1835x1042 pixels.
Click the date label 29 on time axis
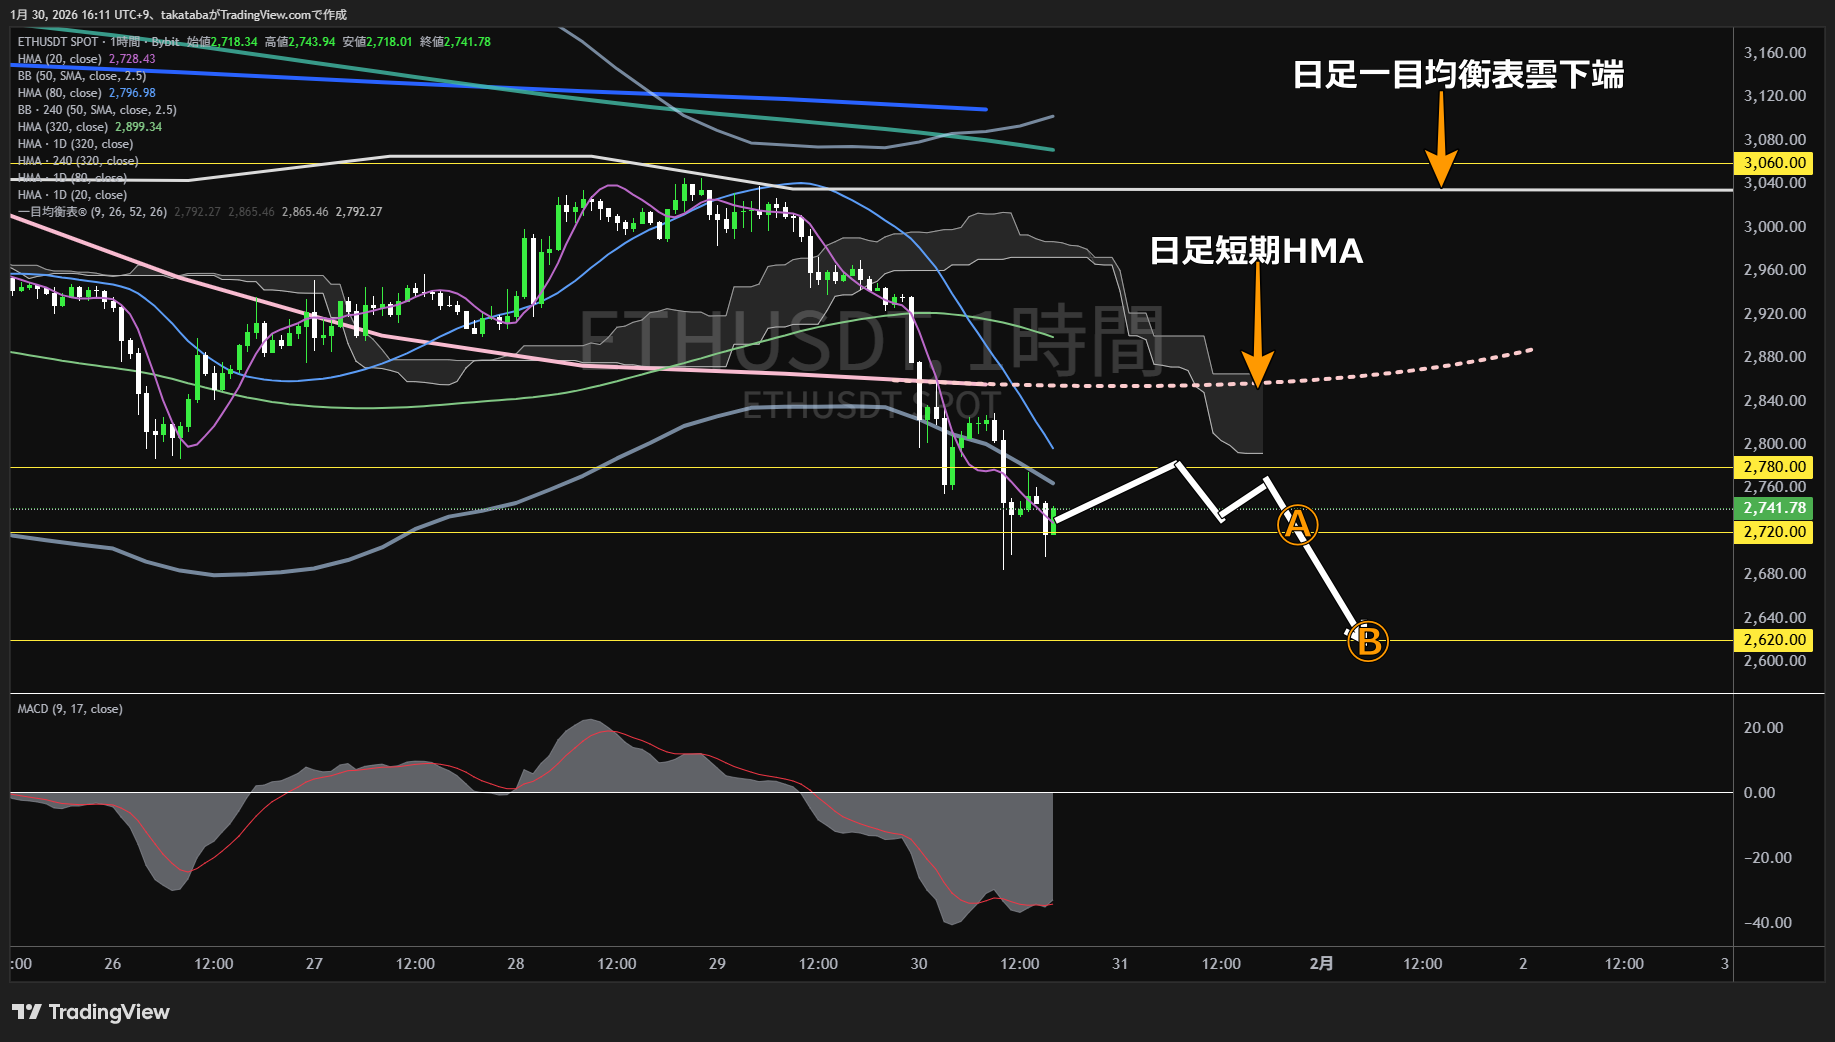[x=717, y=964]
